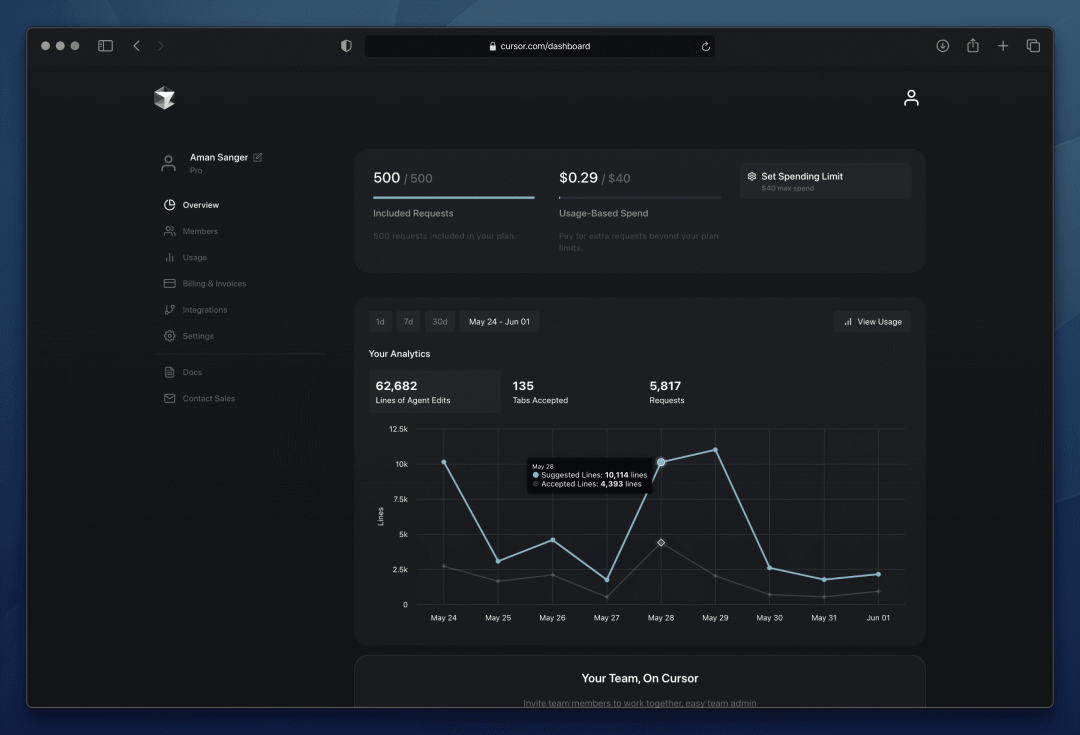Show tab overview icon
1080x735 pixels.
(1033, 45)
